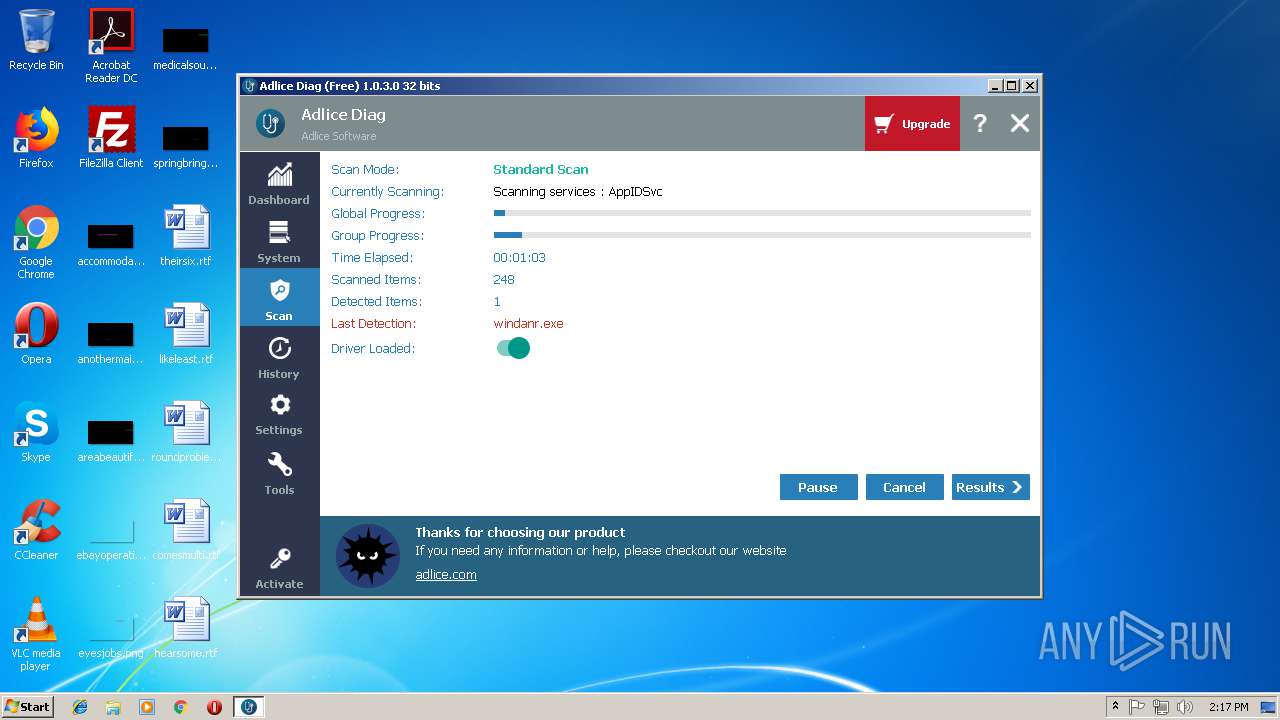Open the Recycle Bin desktop icon

pos(36,40)
